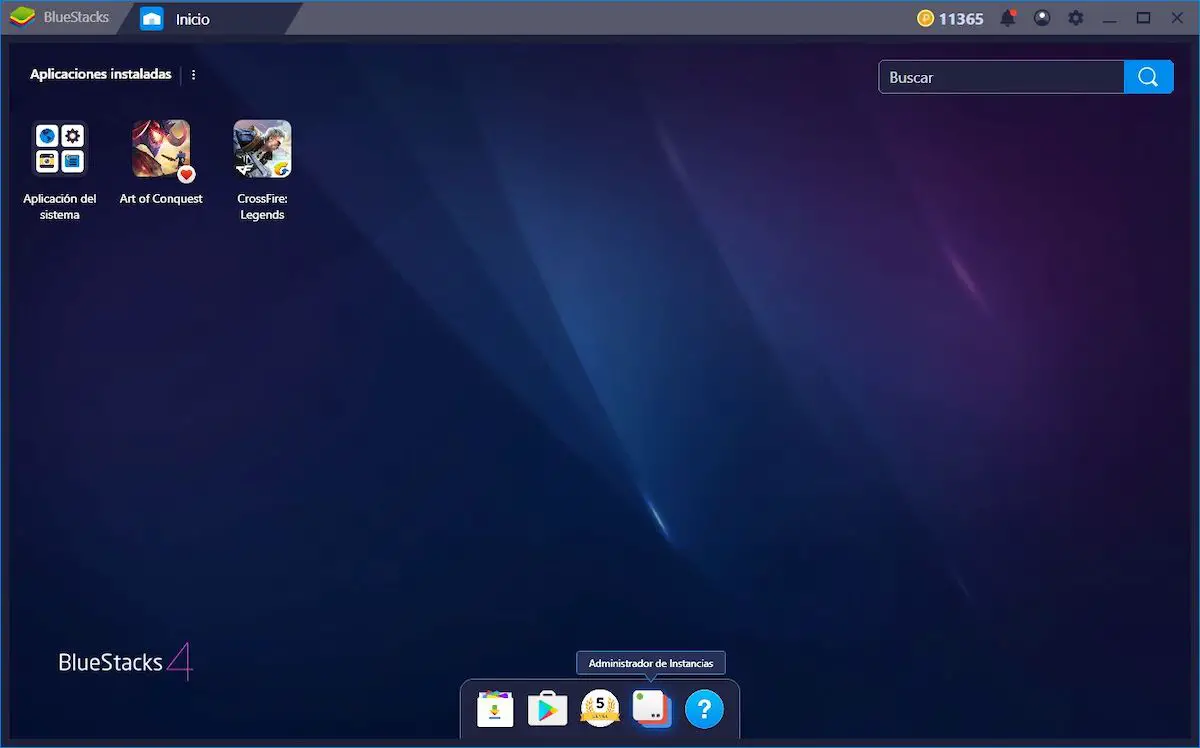
Task: Launch Art of Conquest game
Action: 161,149
